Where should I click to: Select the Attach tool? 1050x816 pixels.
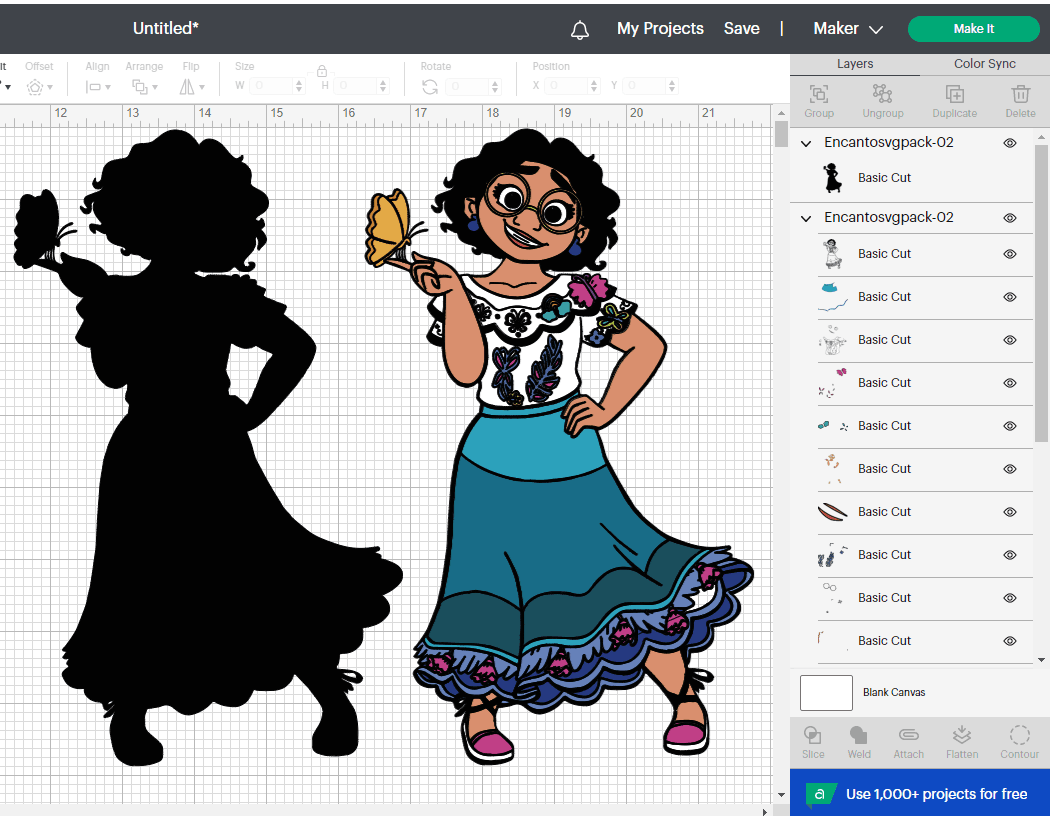[908, 735]
